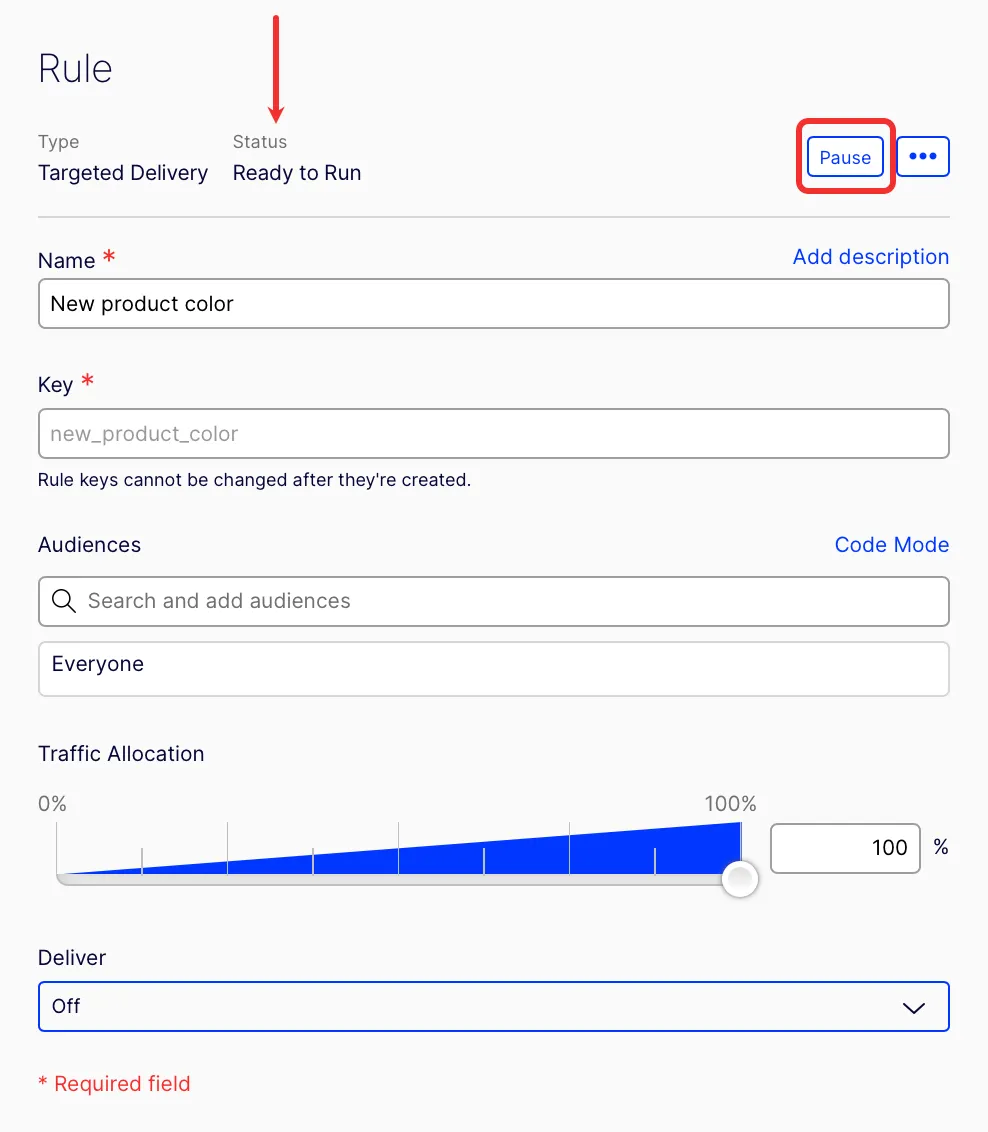Click the Pause button

(844, 157)
